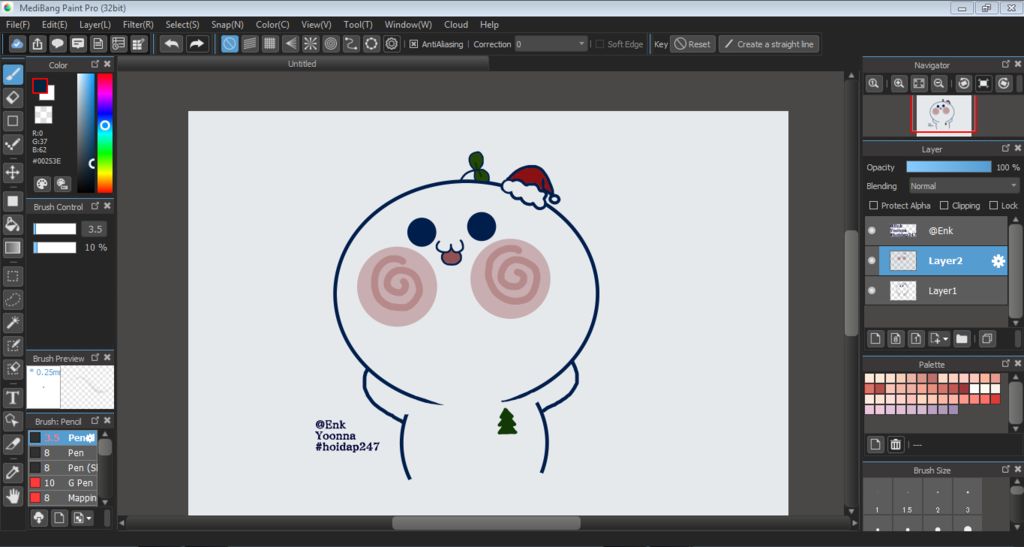The height and width of the screenshot is (547, 1024).
Task: Enable the Soft Edge checkbox
Action: 600,44
